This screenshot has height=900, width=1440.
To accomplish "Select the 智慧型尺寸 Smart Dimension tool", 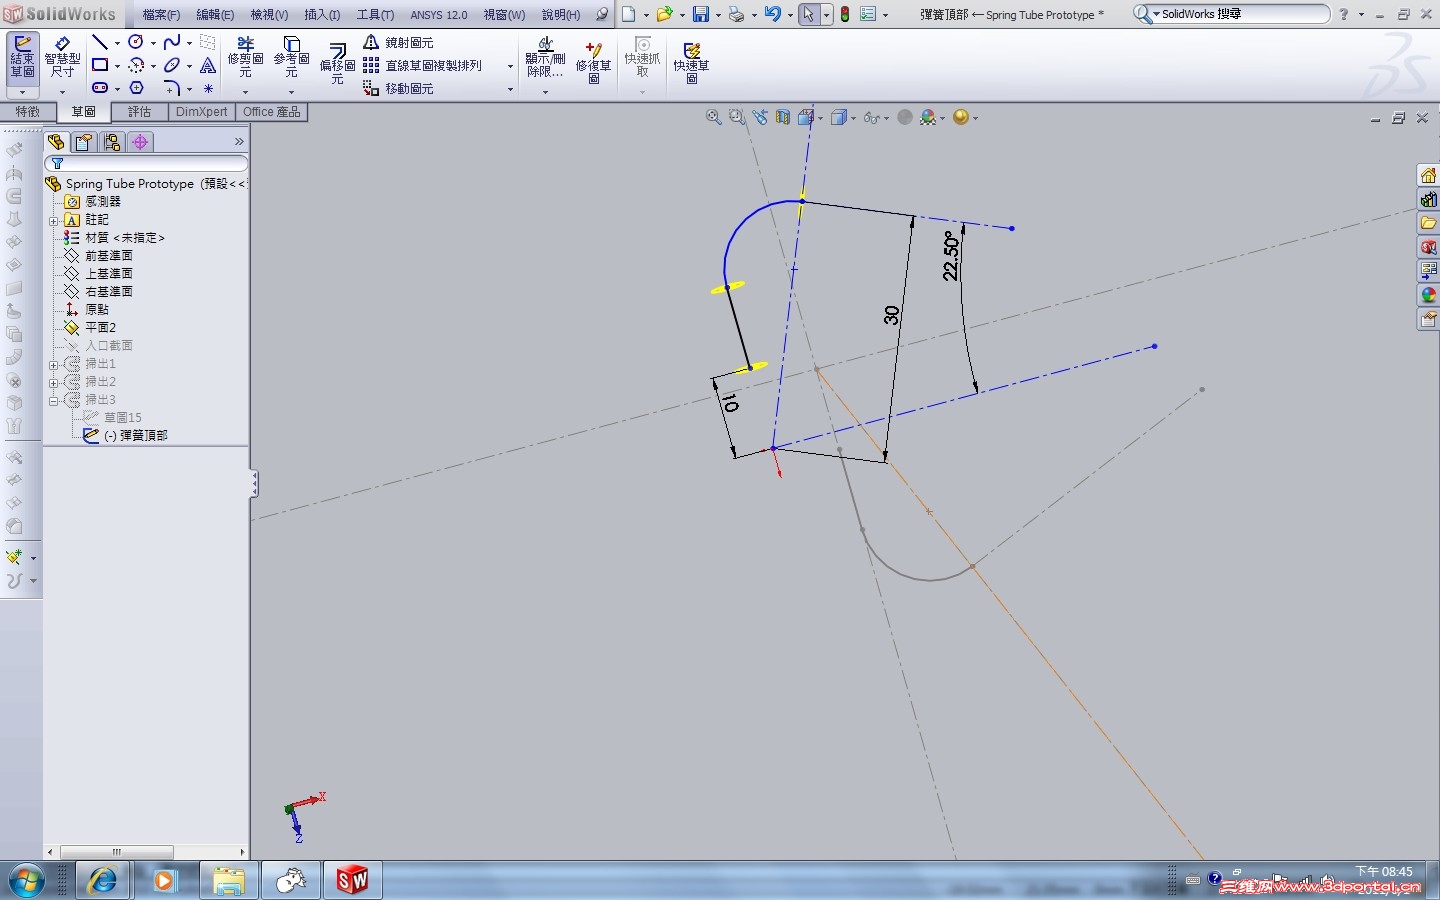I will (x=62, y=57).
